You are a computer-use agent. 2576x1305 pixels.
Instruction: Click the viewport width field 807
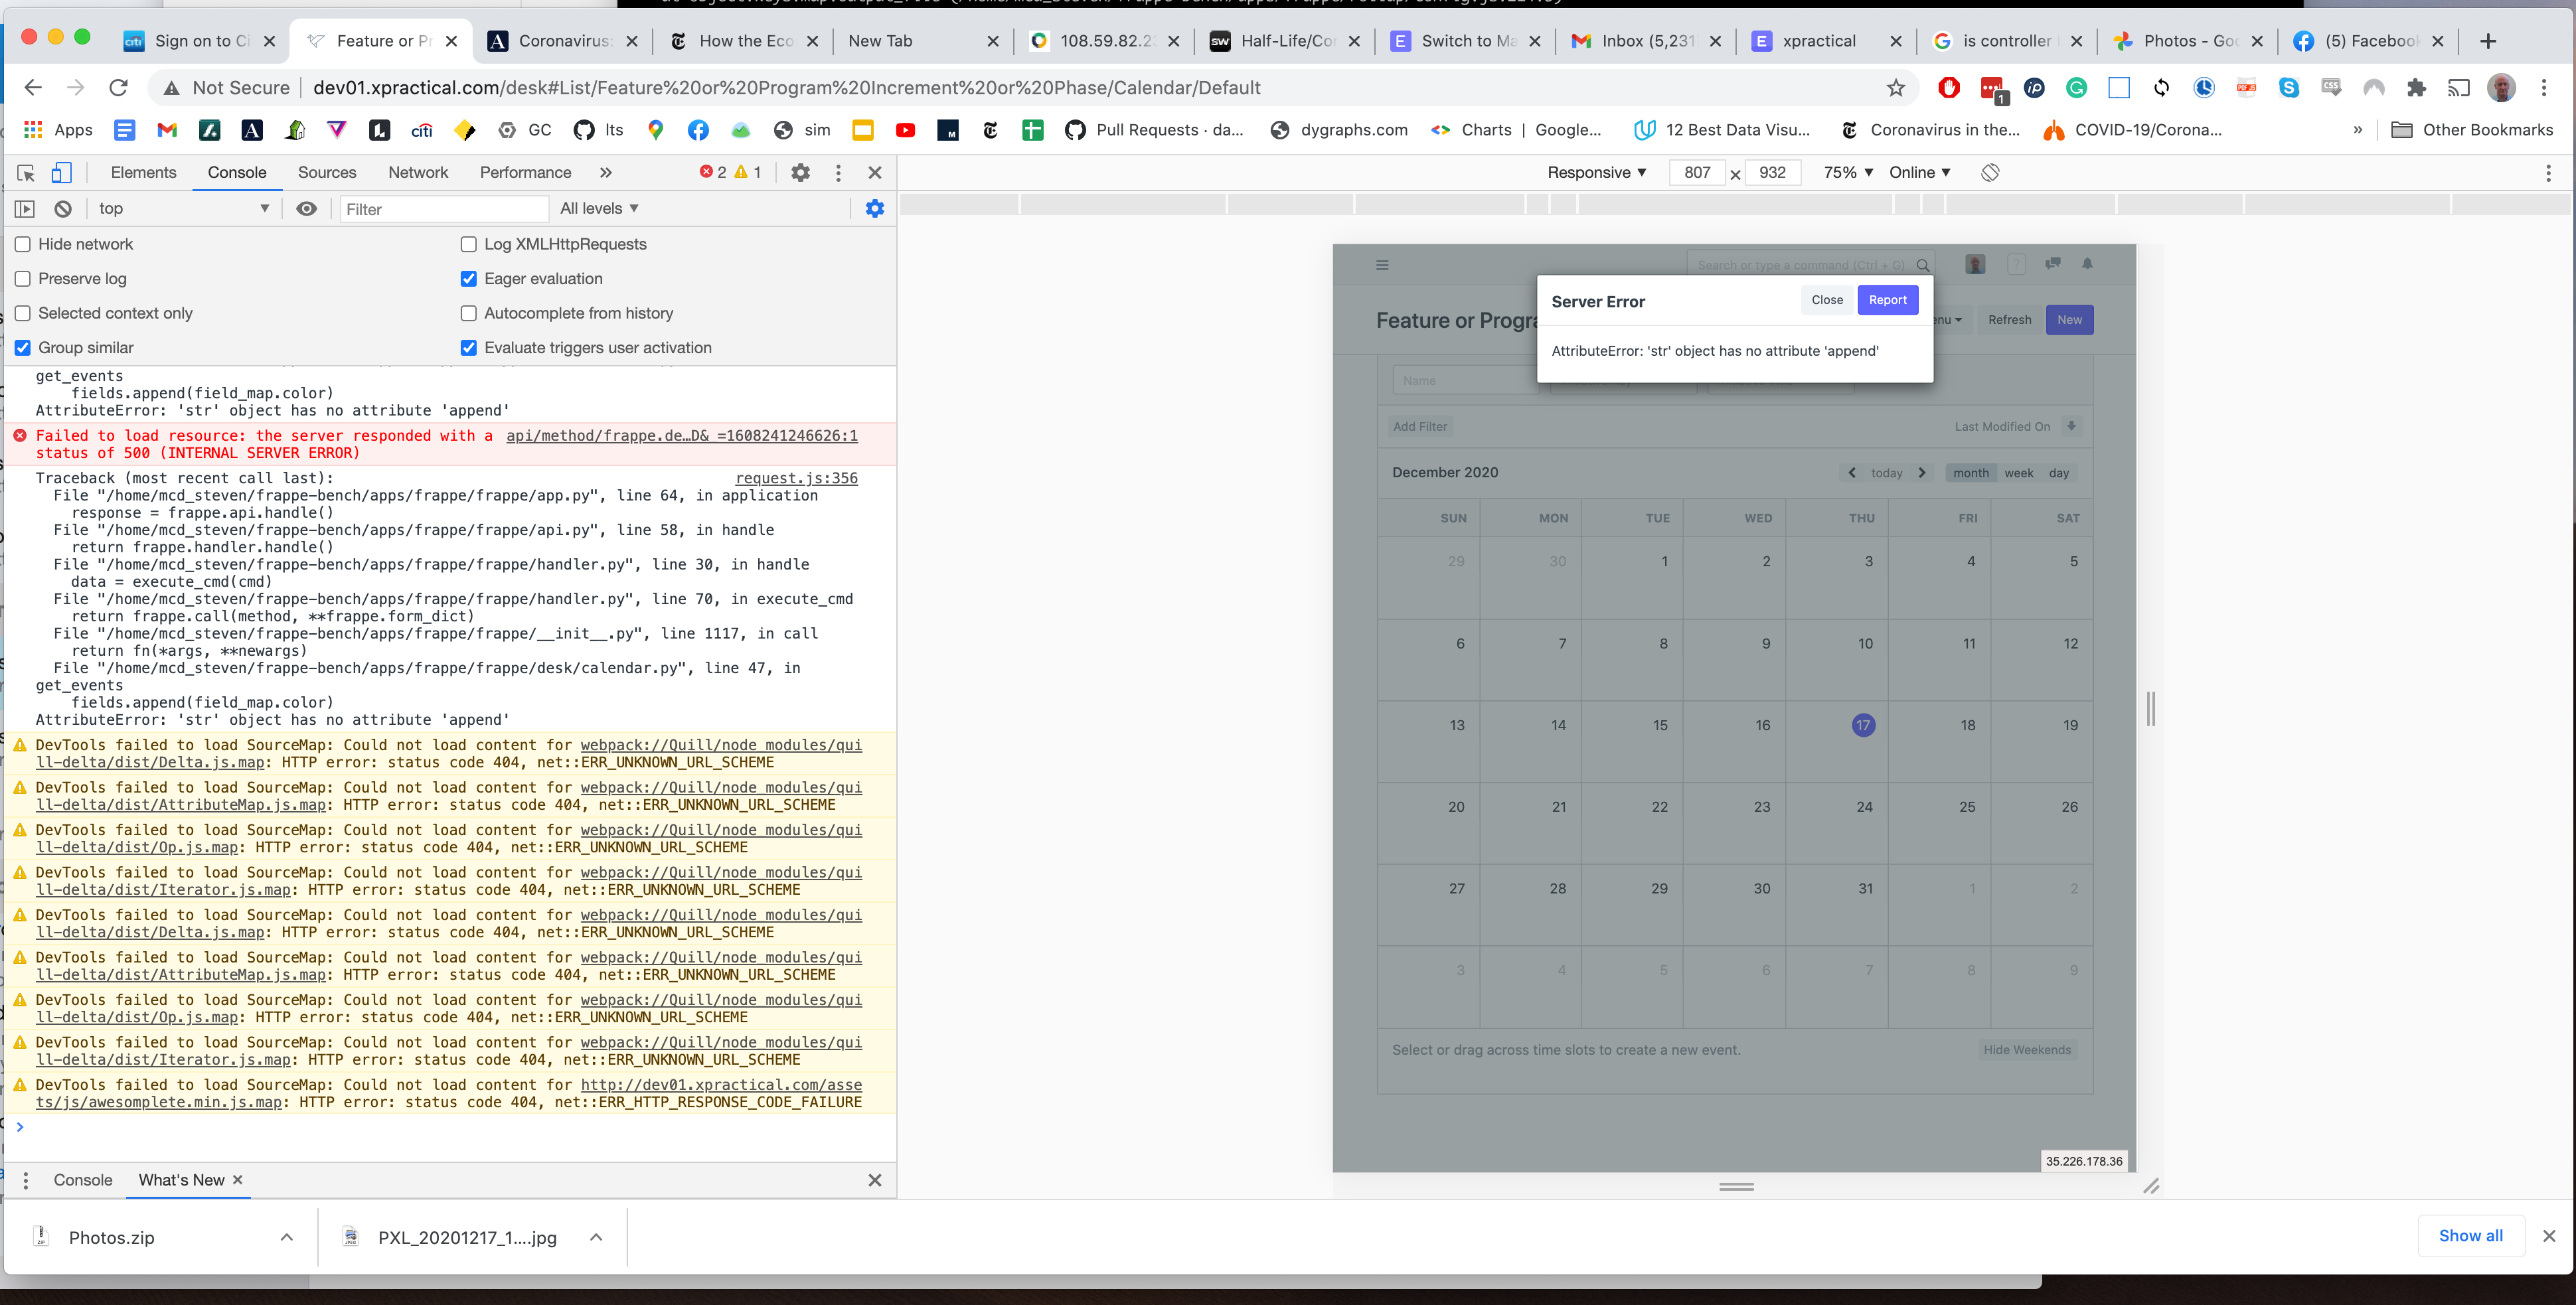point(1697,172)
